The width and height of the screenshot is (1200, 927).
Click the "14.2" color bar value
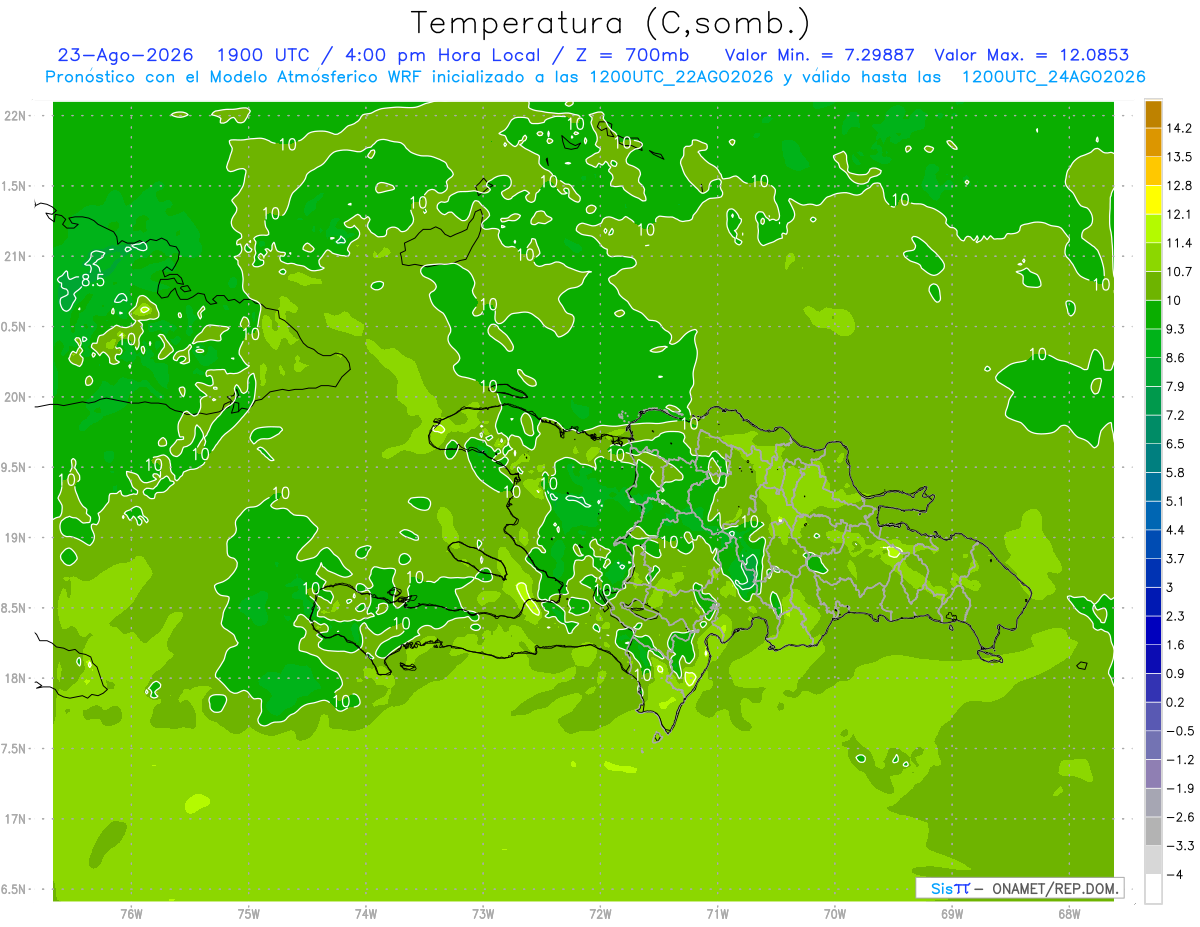point(1178,128)
